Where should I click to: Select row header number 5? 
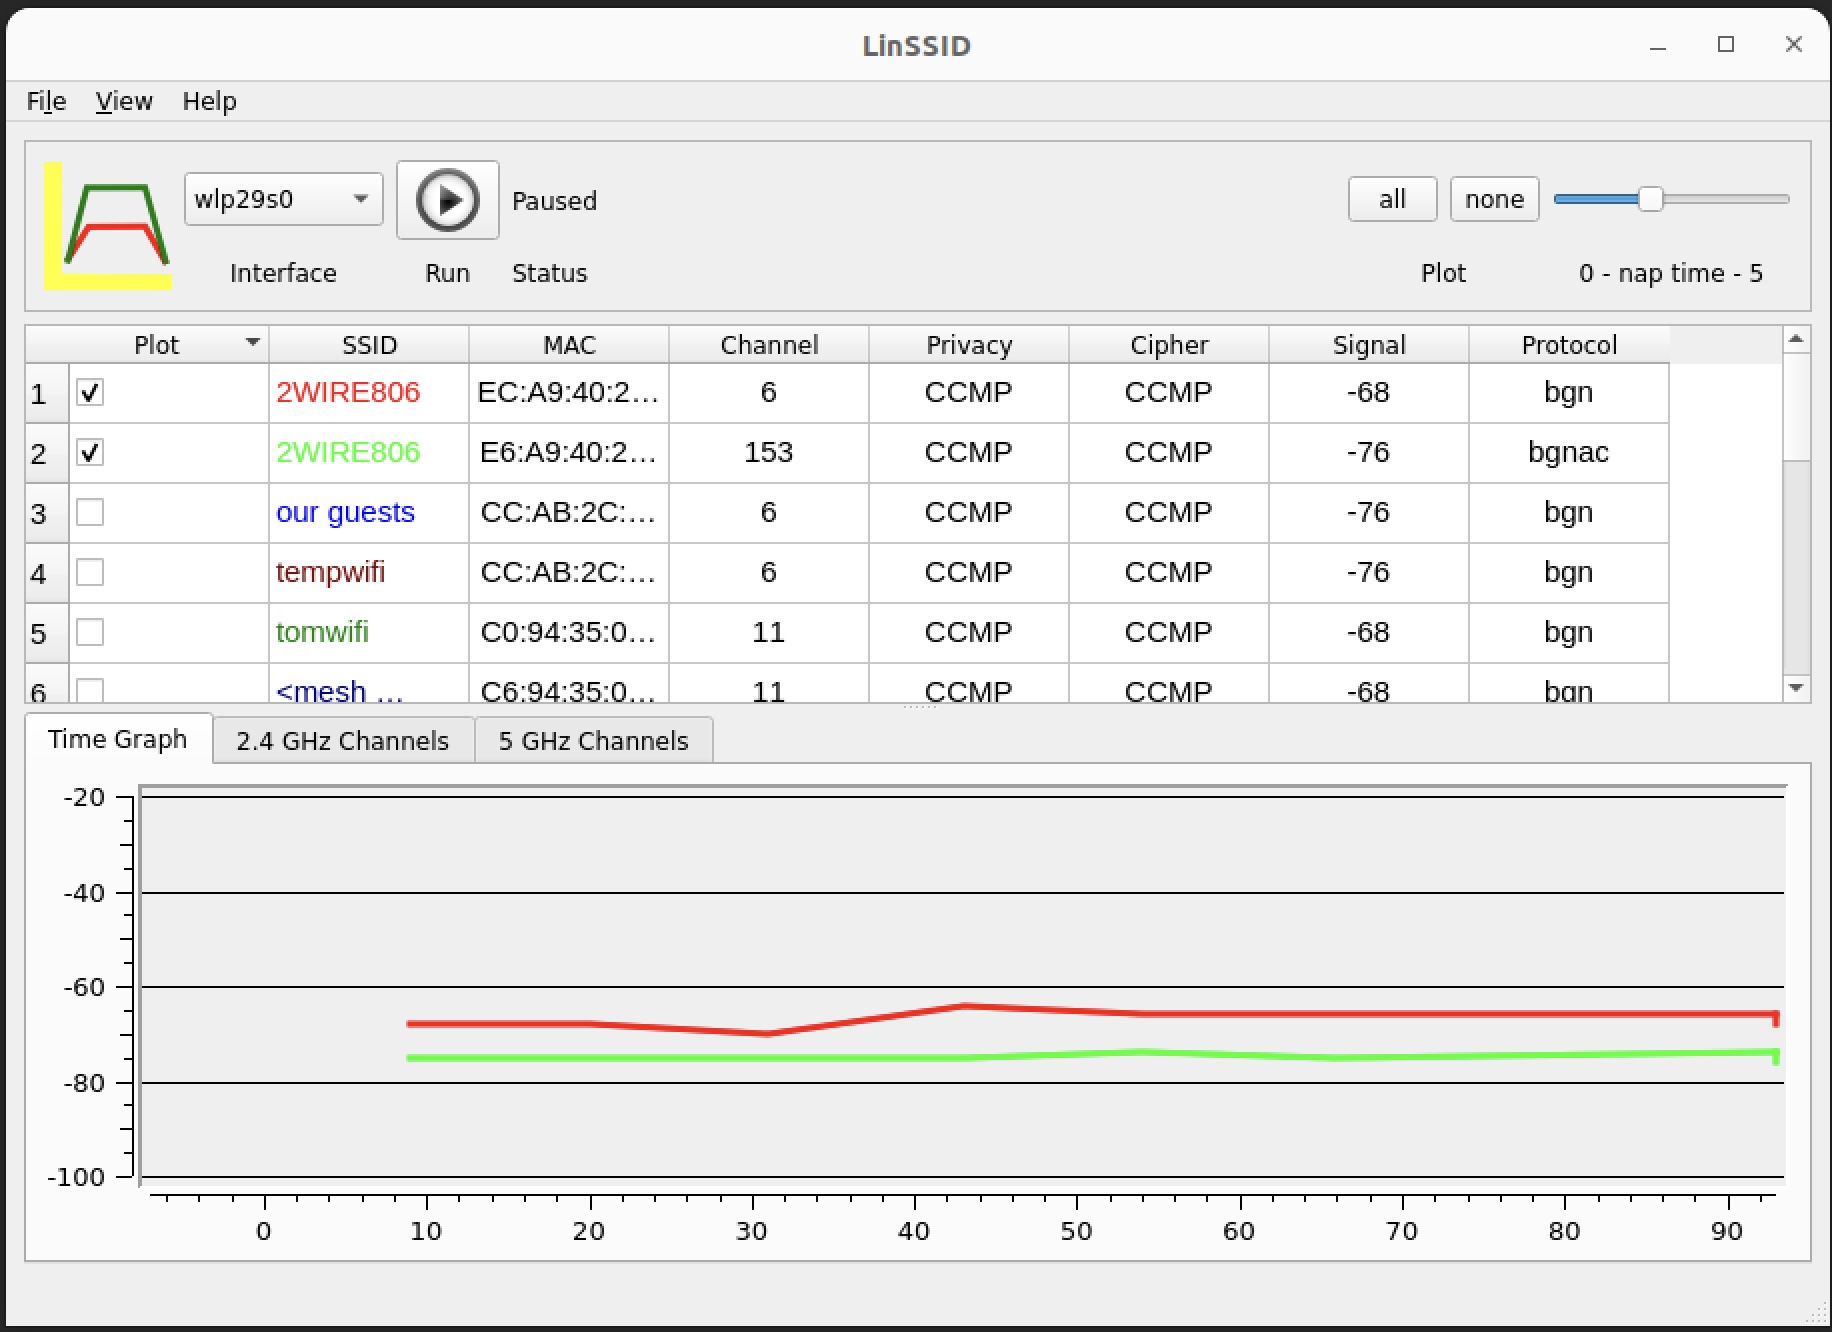pyautogui.click(x=47, y=633)
